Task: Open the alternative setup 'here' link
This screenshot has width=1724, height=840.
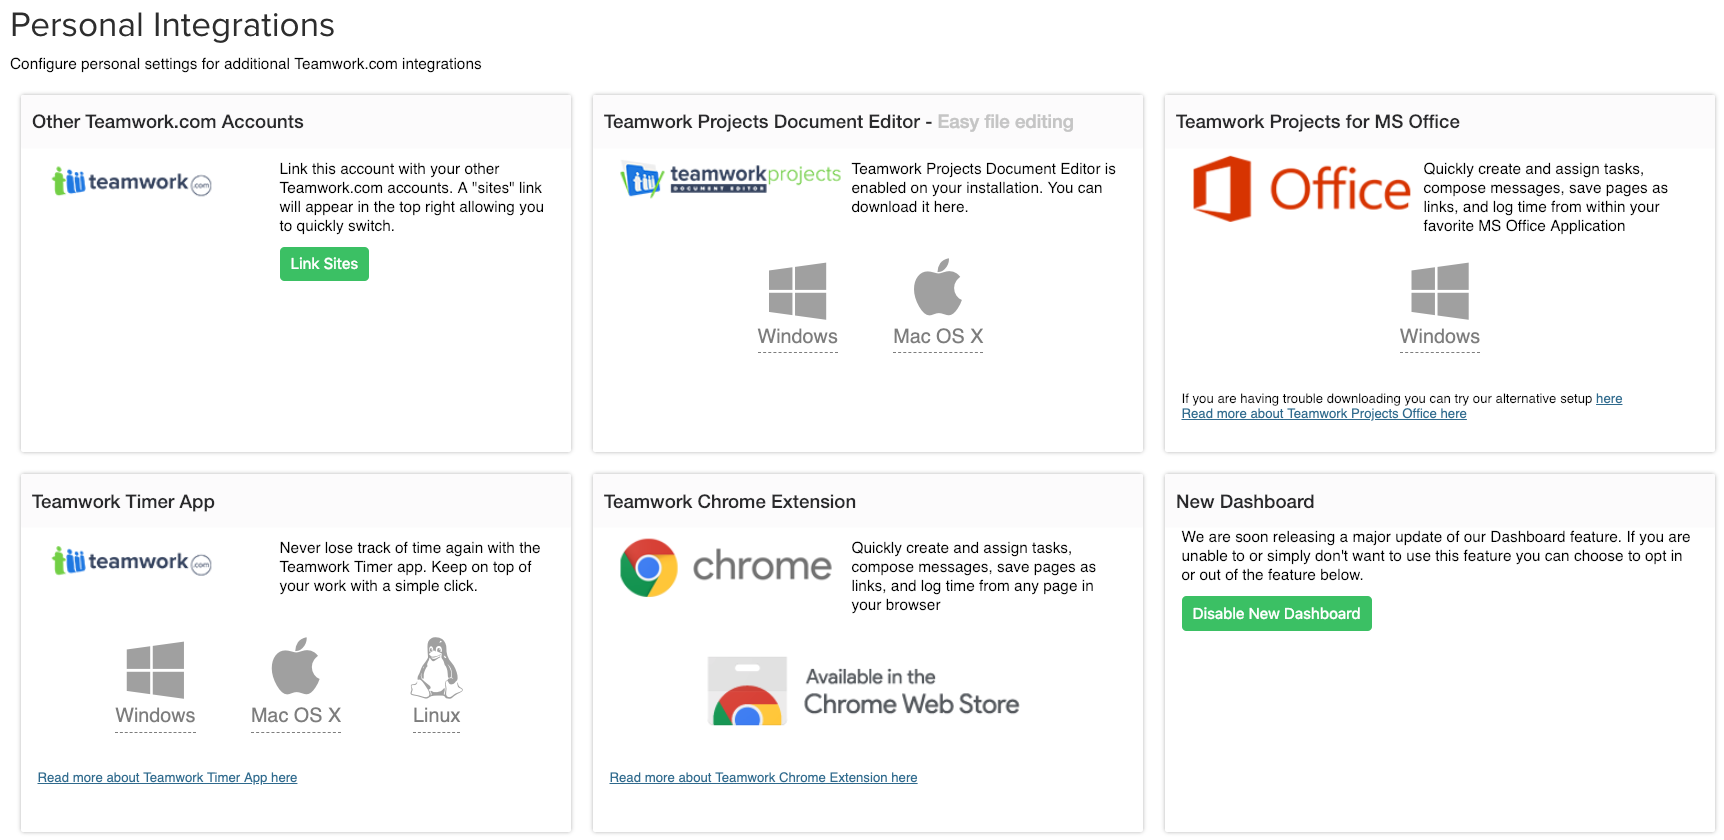Action: [x=1609, y=399]
